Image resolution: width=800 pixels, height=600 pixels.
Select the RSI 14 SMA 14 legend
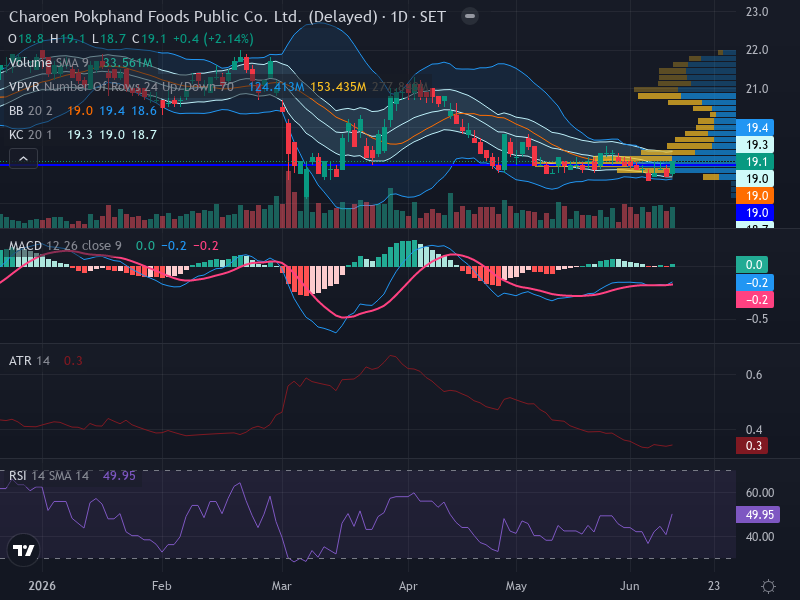49,476
